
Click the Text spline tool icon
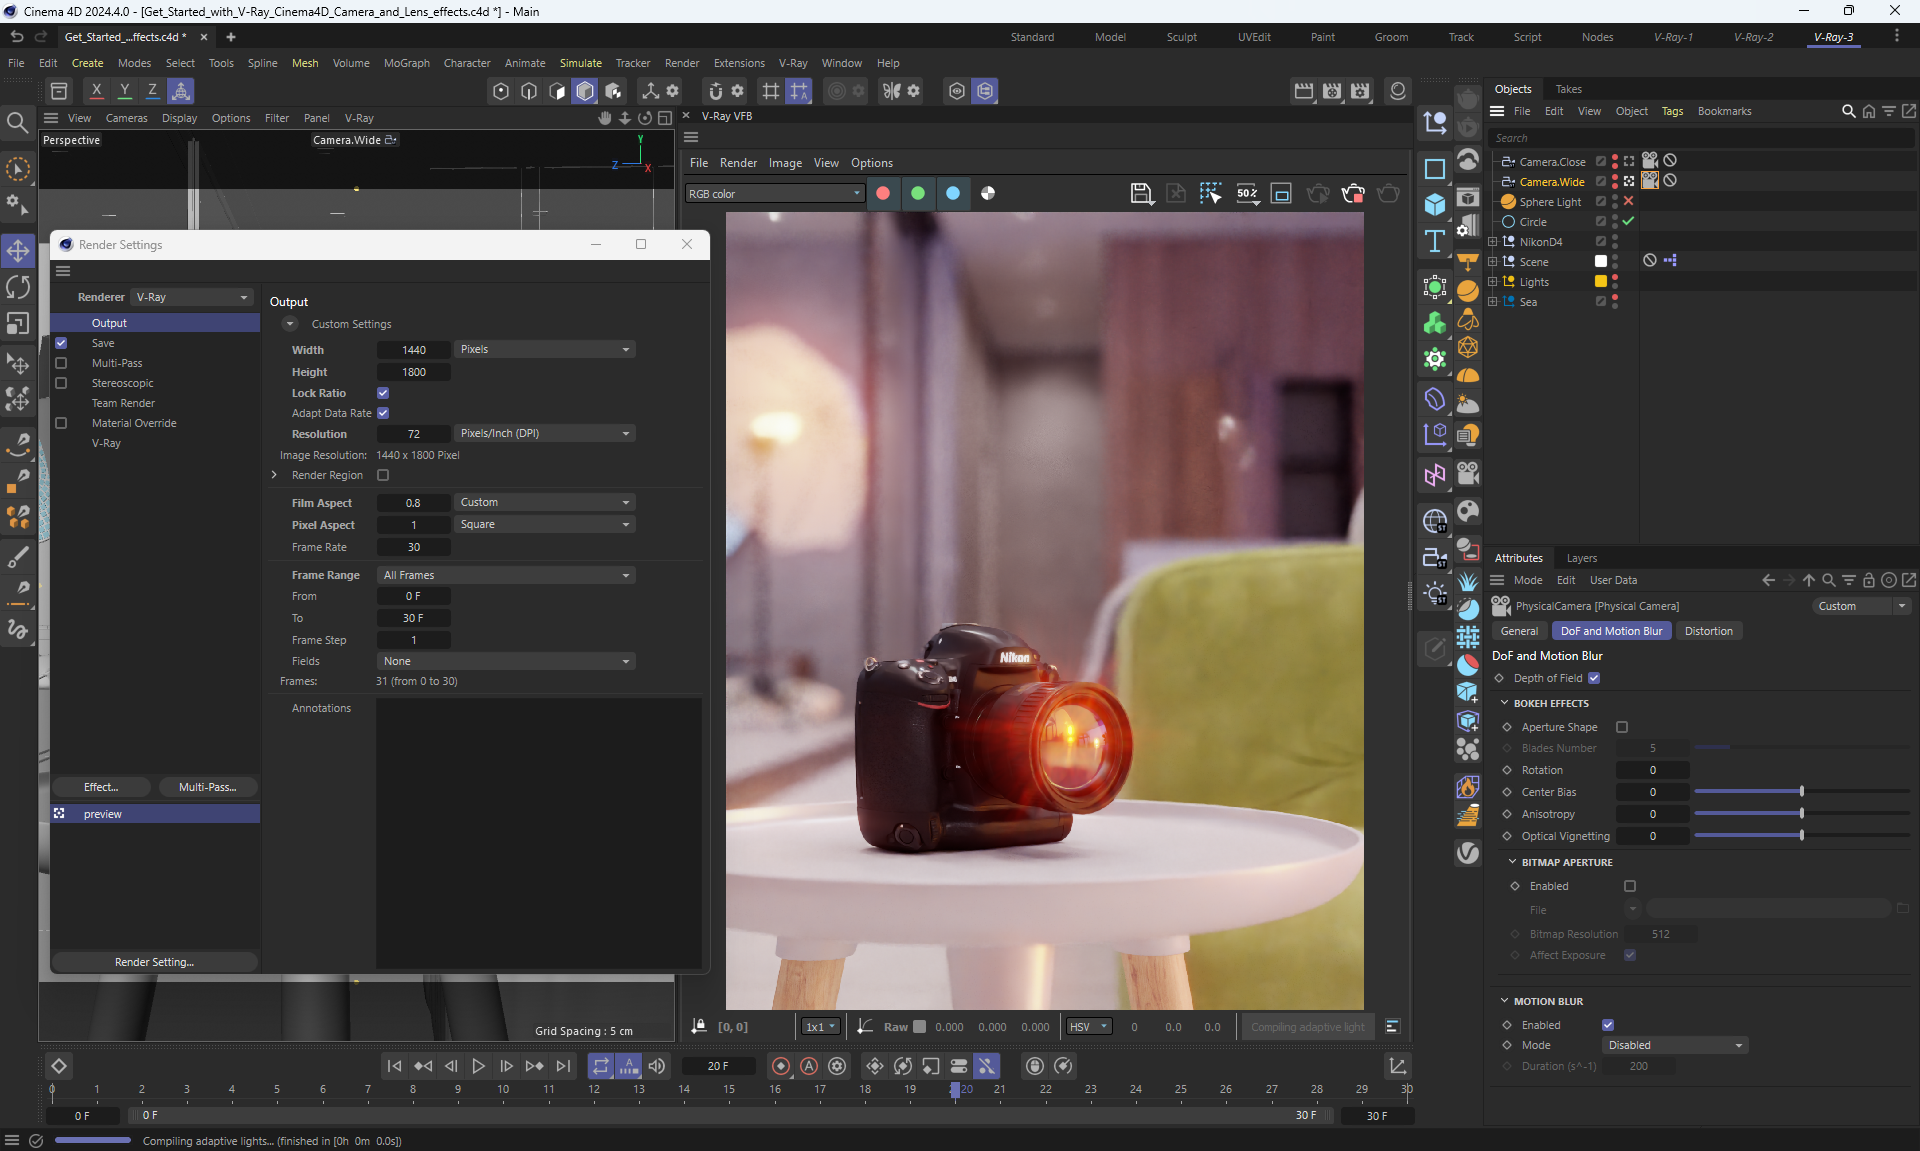1435,241
